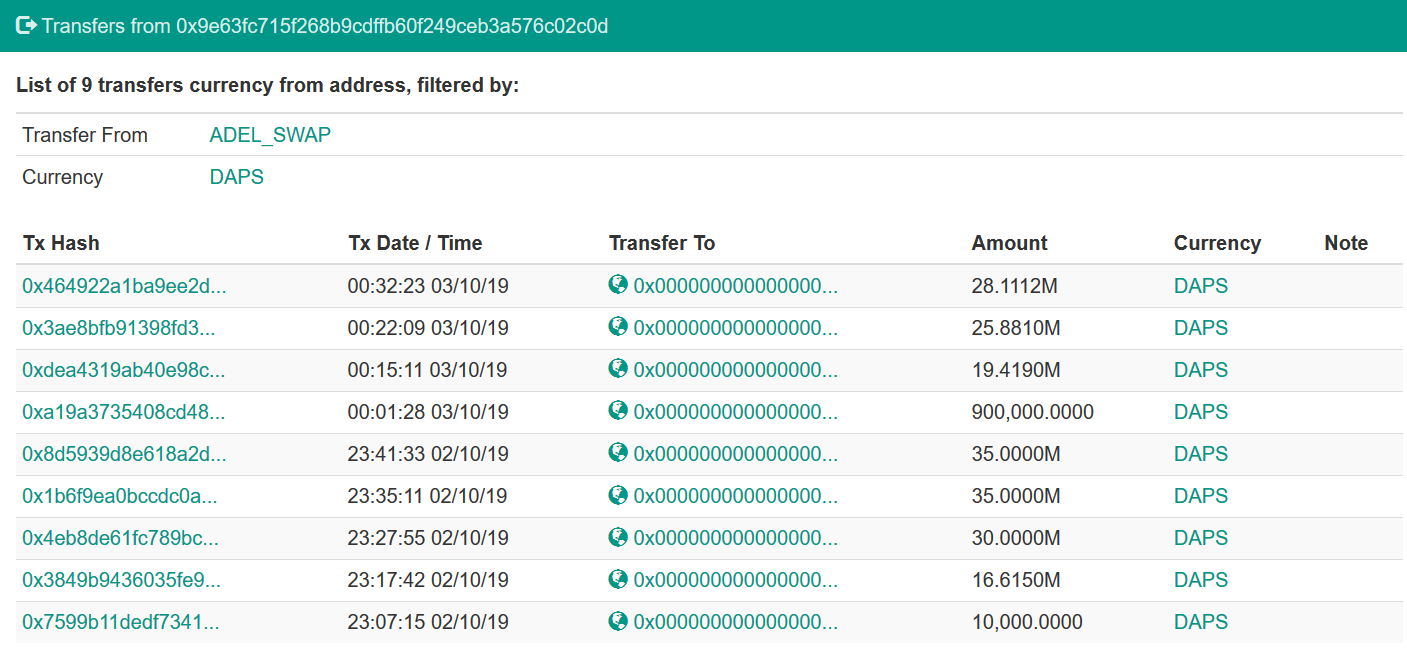The height and width of the screenshot is (654, 1407).
Task: Open transaction 0x7599b11dedf7341...
Action: pyautogui.click(x=121, y=622)
